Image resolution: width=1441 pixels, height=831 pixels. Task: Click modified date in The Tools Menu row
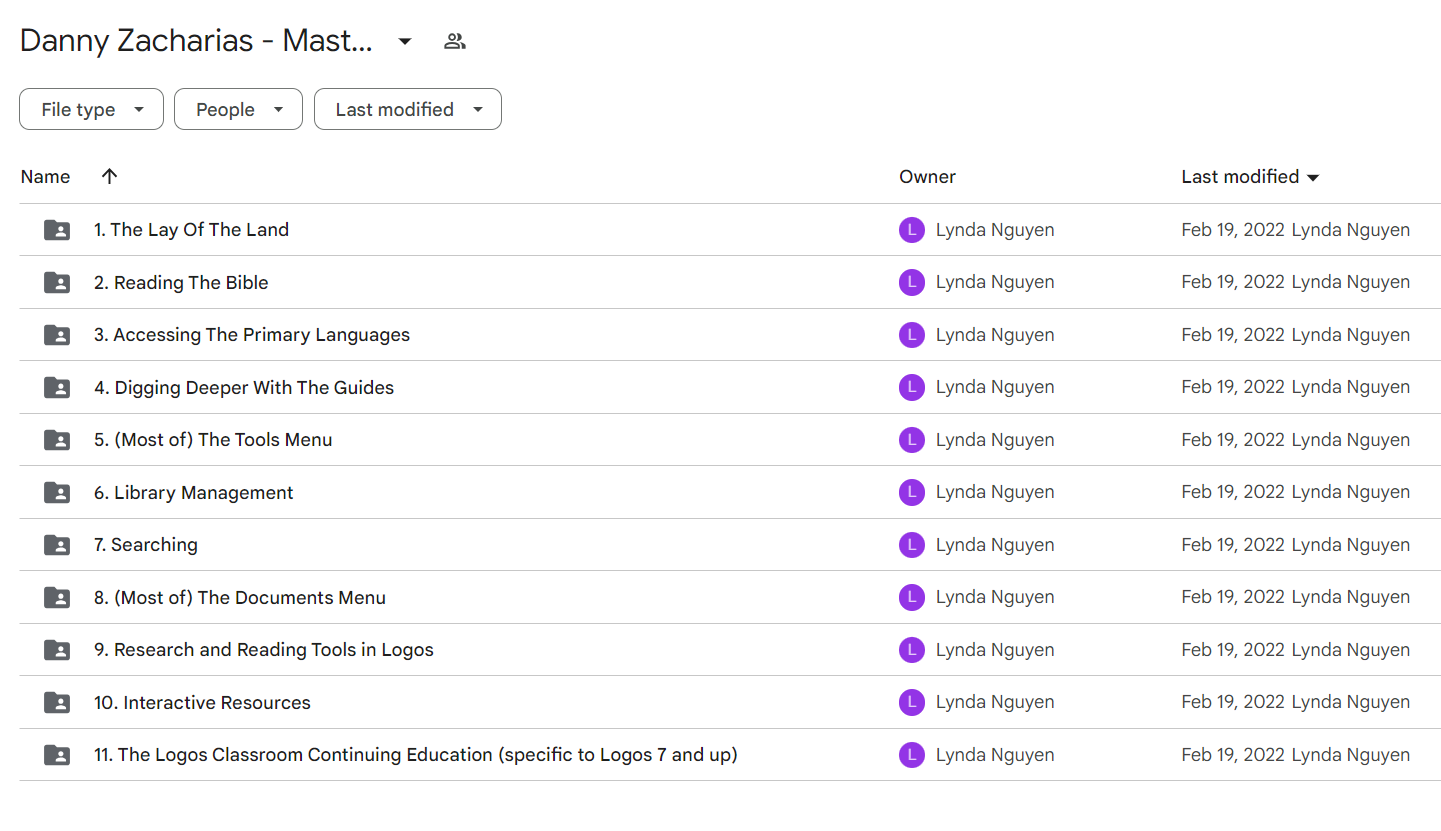(1233, 440)
